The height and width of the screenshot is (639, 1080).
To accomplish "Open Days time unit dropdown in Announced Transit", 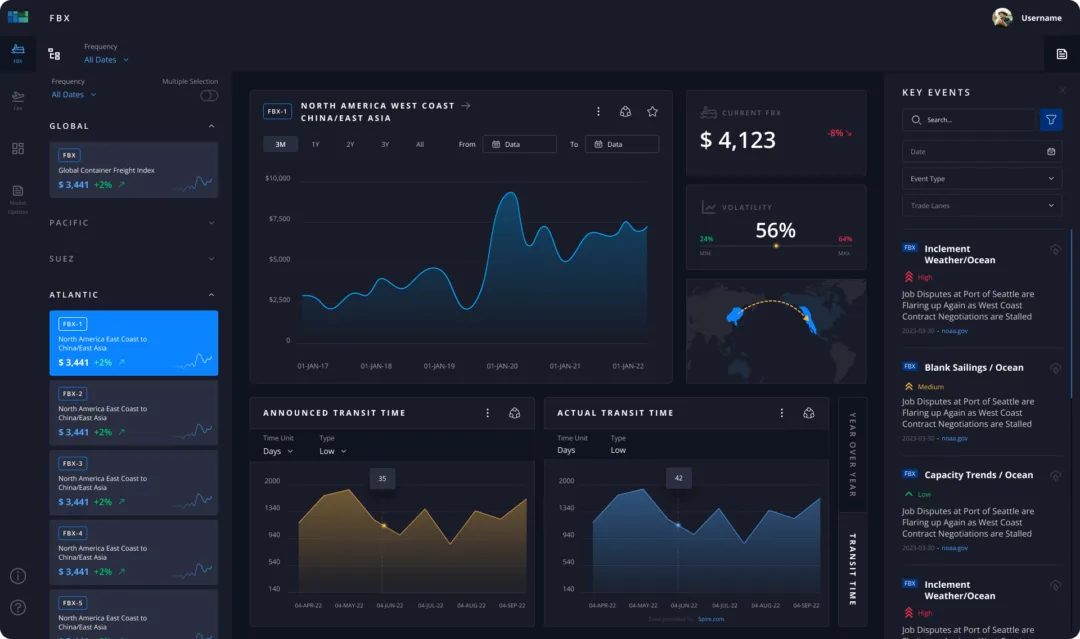I will [x=278, y=452].
